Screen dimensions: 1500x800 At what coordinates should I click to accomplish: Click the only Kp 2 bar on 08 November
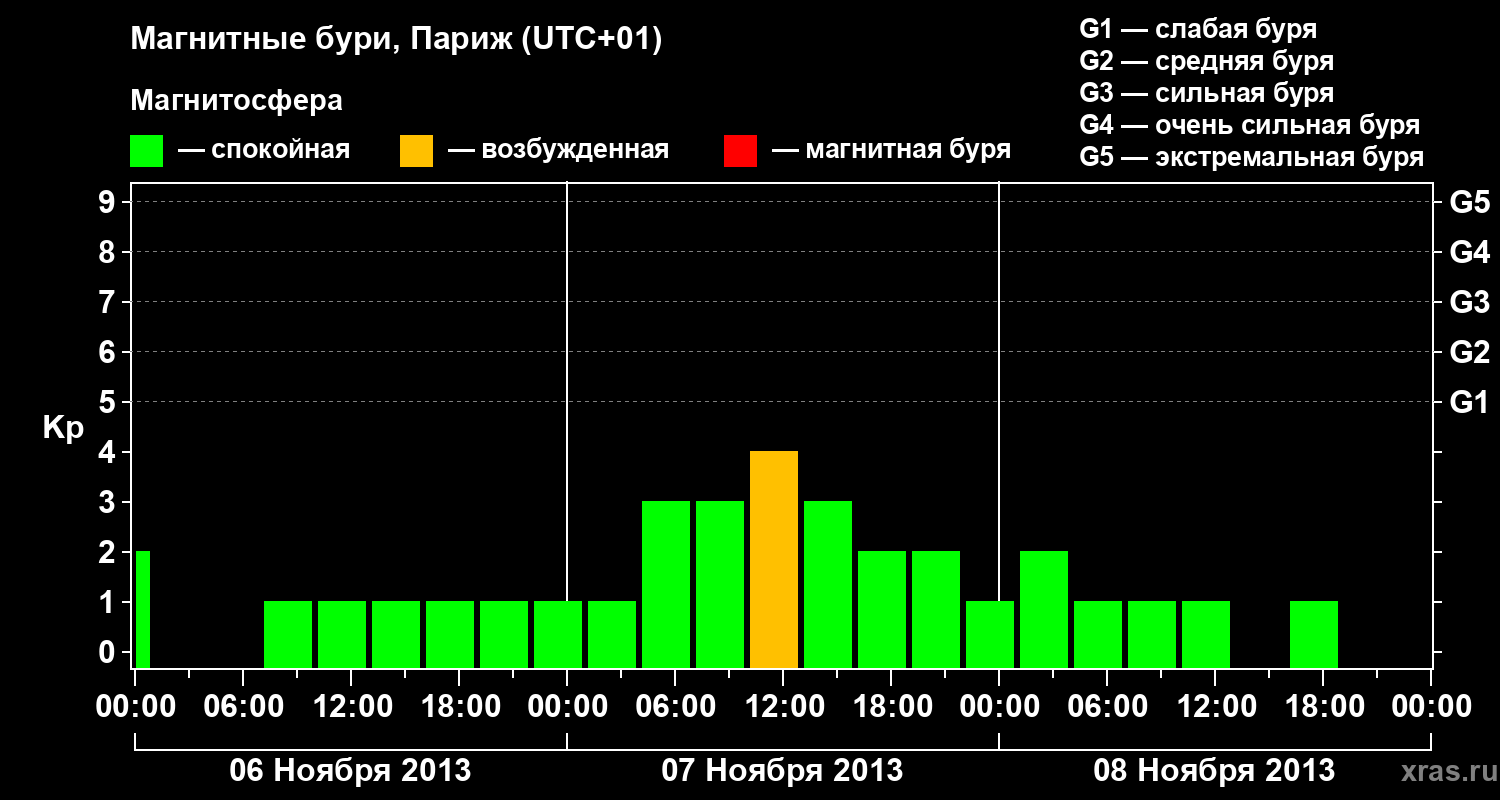1044,610
